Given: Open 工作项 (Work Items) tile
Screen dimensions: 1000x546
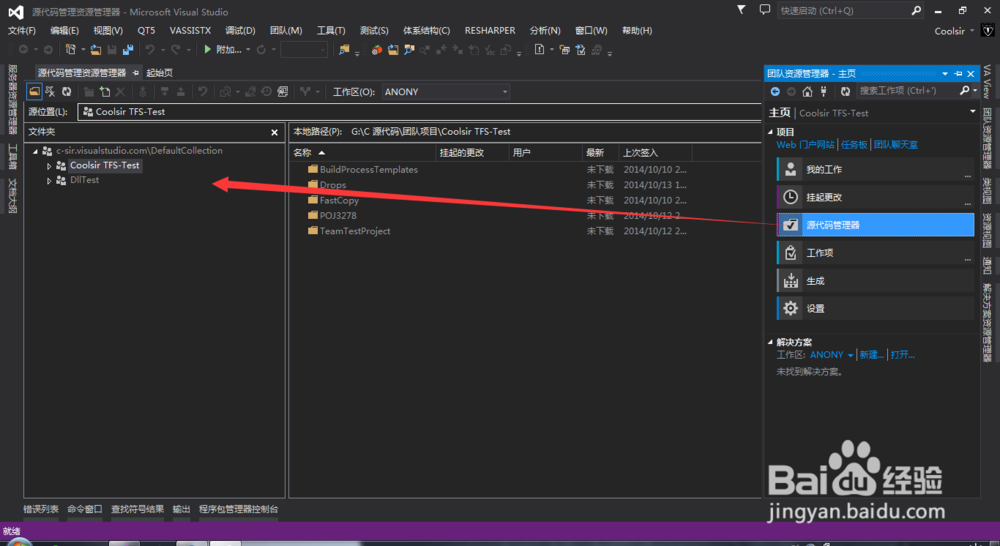Looking at the screenshot, I should pyautogui.click(x=875, y=253).
